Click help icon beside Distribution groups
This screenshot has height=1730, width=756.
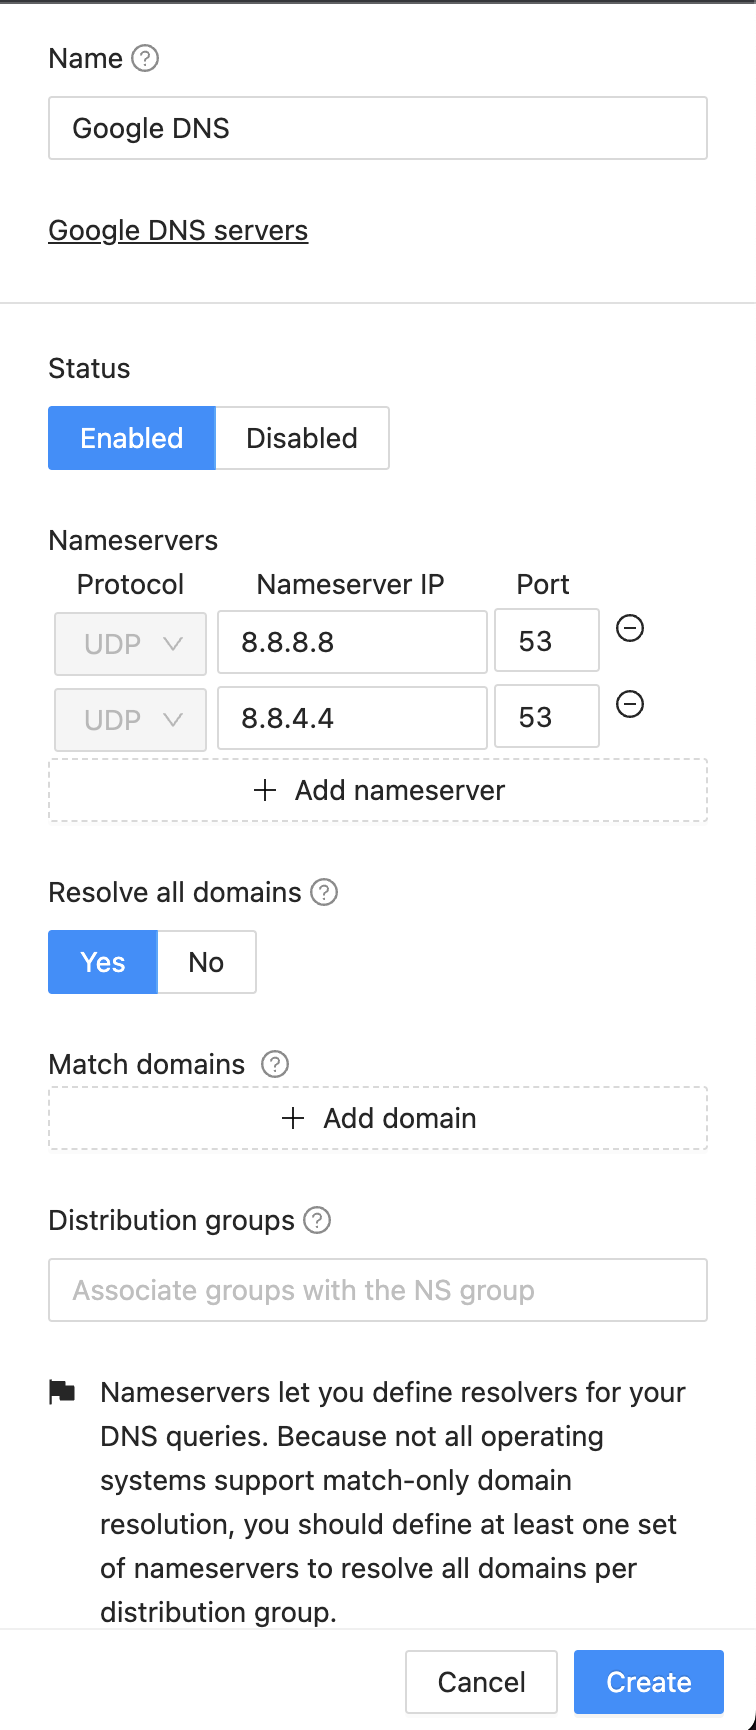(x=317, y=1220)
